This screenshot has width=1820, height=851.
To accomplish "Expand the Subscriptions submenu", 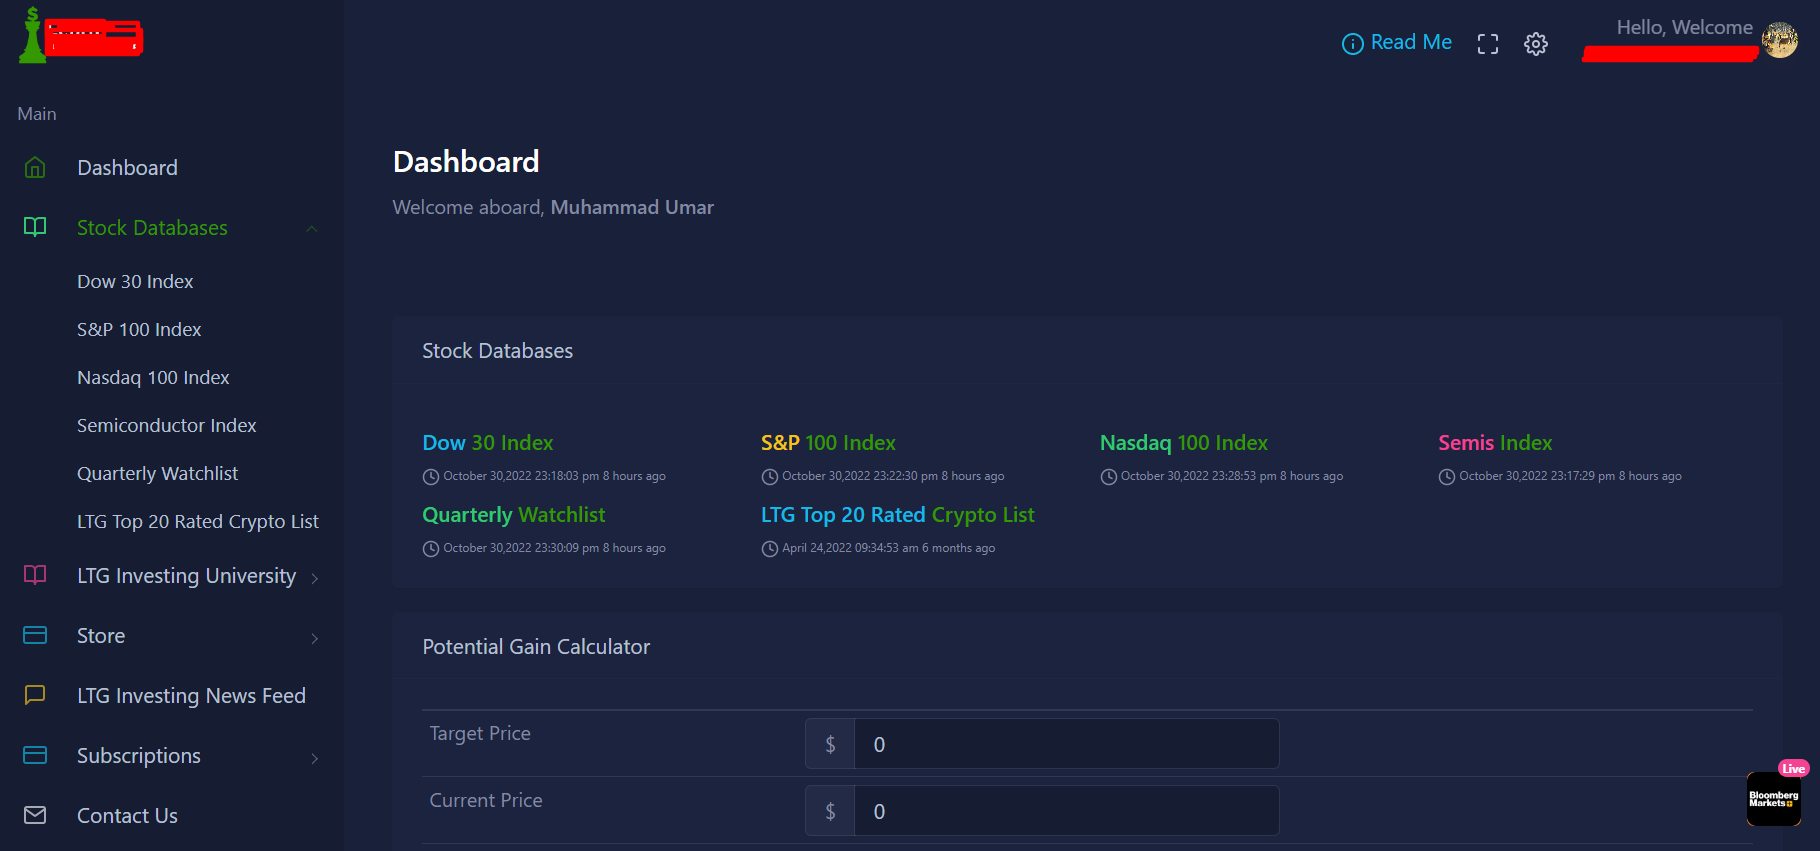I will coord(315,758).
